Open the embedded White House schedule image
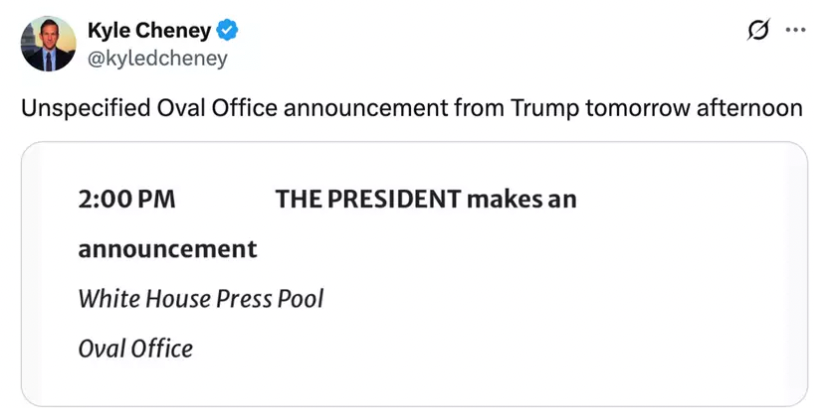The height and width of the screenshot is (408, 814). [414, 274]
